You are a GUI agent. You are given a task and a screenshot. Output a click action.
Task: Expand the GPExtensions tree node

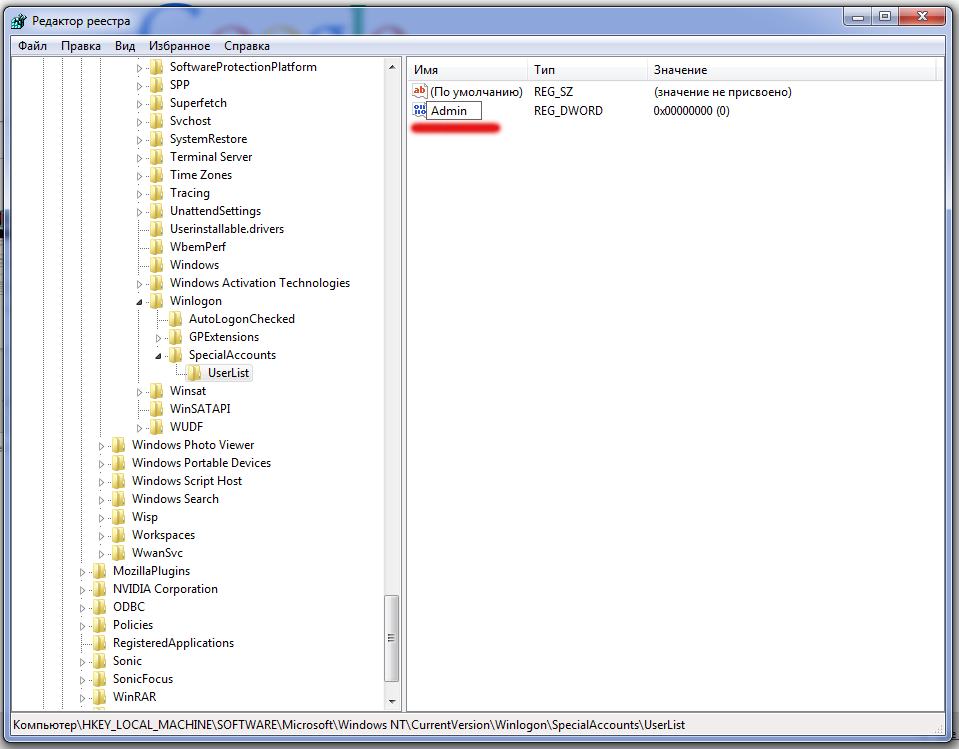coord(158,338)
